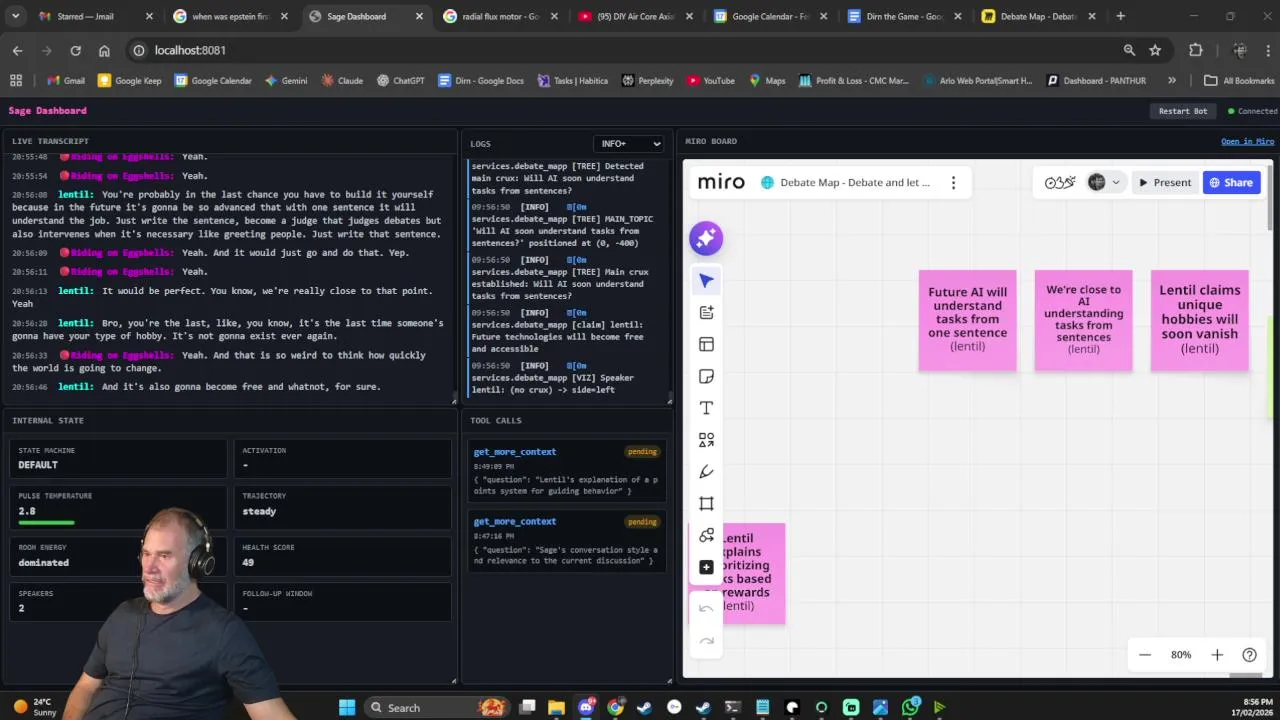Image resolution: width=1280 pixels, height=720 pixels.
Task: Click browser back arrow
Action: 17,50
